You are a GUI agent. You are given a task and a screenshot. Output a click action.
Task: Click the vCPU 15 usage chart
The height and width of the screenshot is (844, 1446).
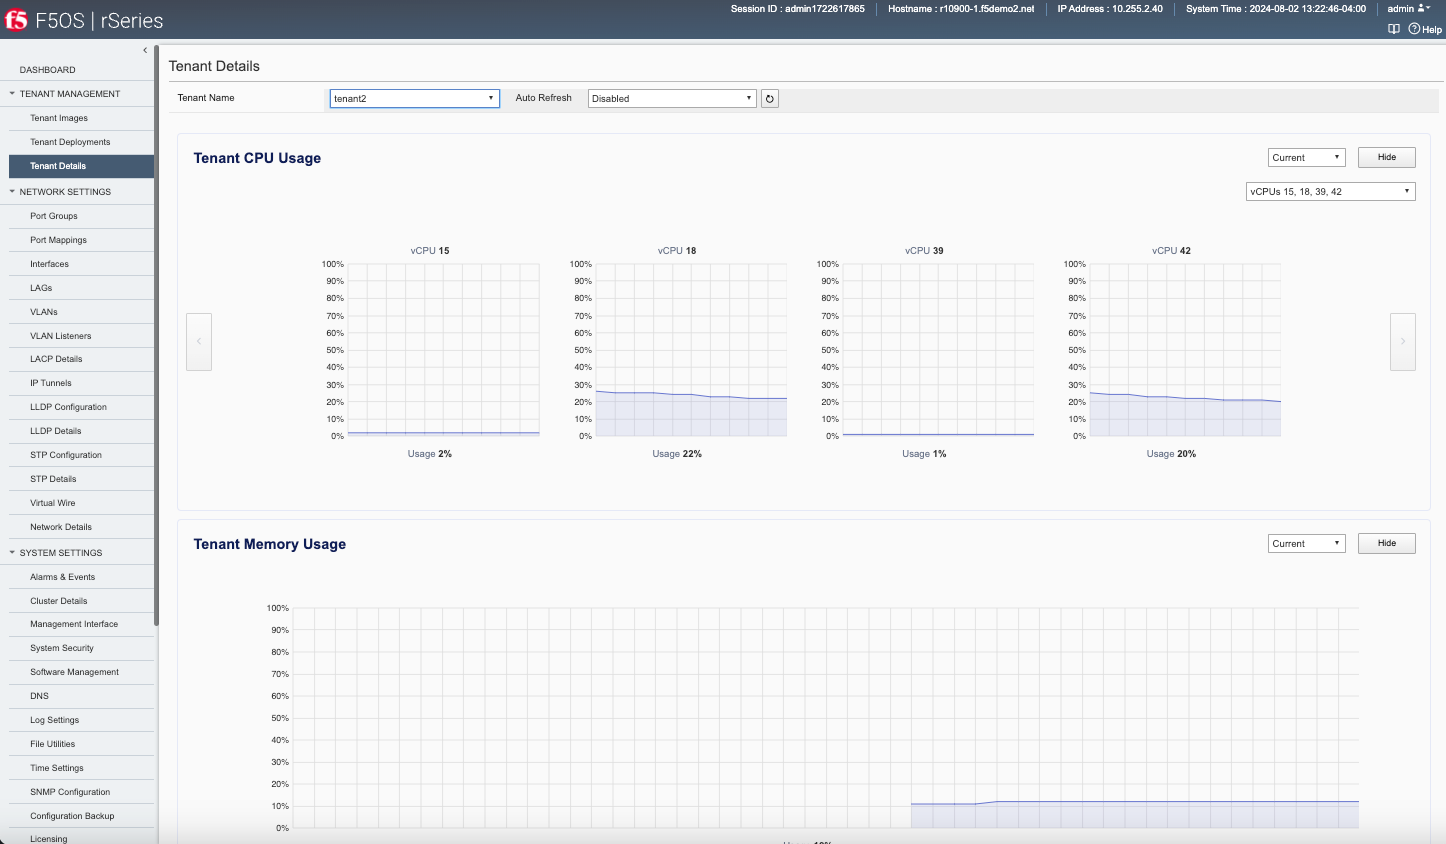(x=444, y=350)
